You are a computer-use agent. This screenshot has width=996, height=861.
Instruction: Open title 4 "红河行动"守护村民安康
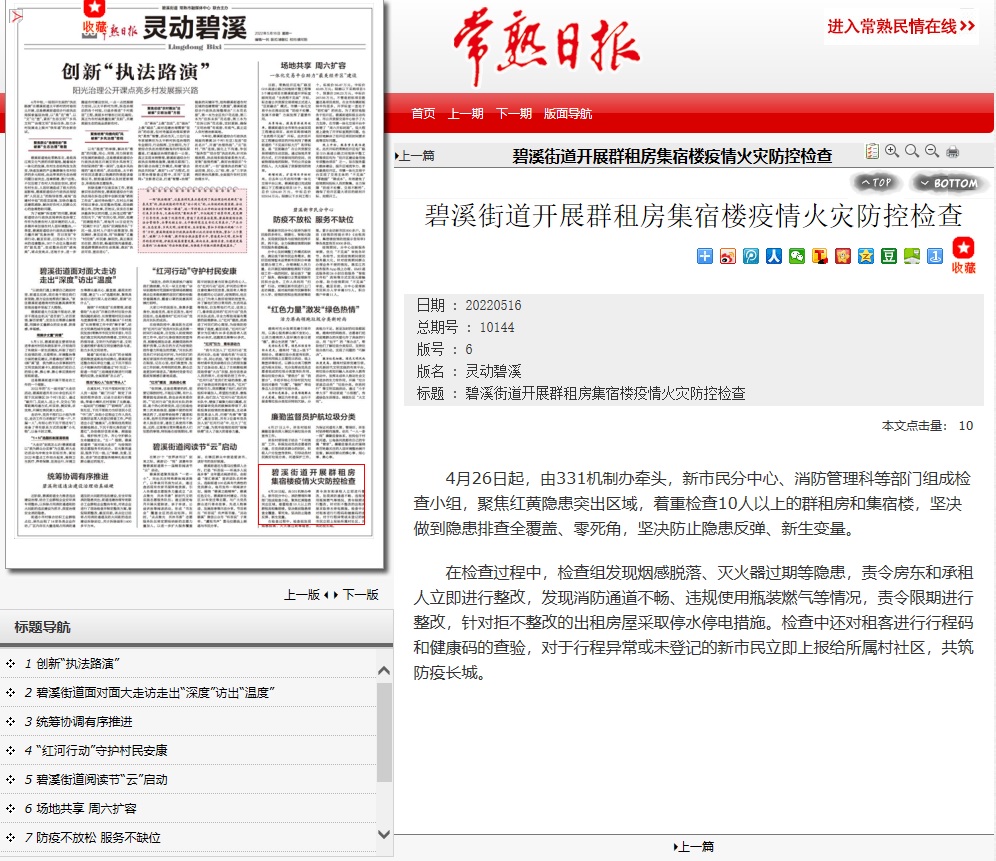95,750
